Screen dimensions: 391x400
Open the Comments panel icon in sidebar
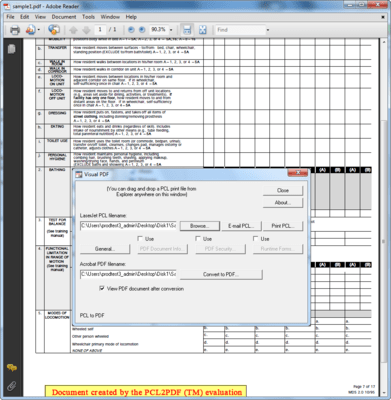(x=12, y=368)
